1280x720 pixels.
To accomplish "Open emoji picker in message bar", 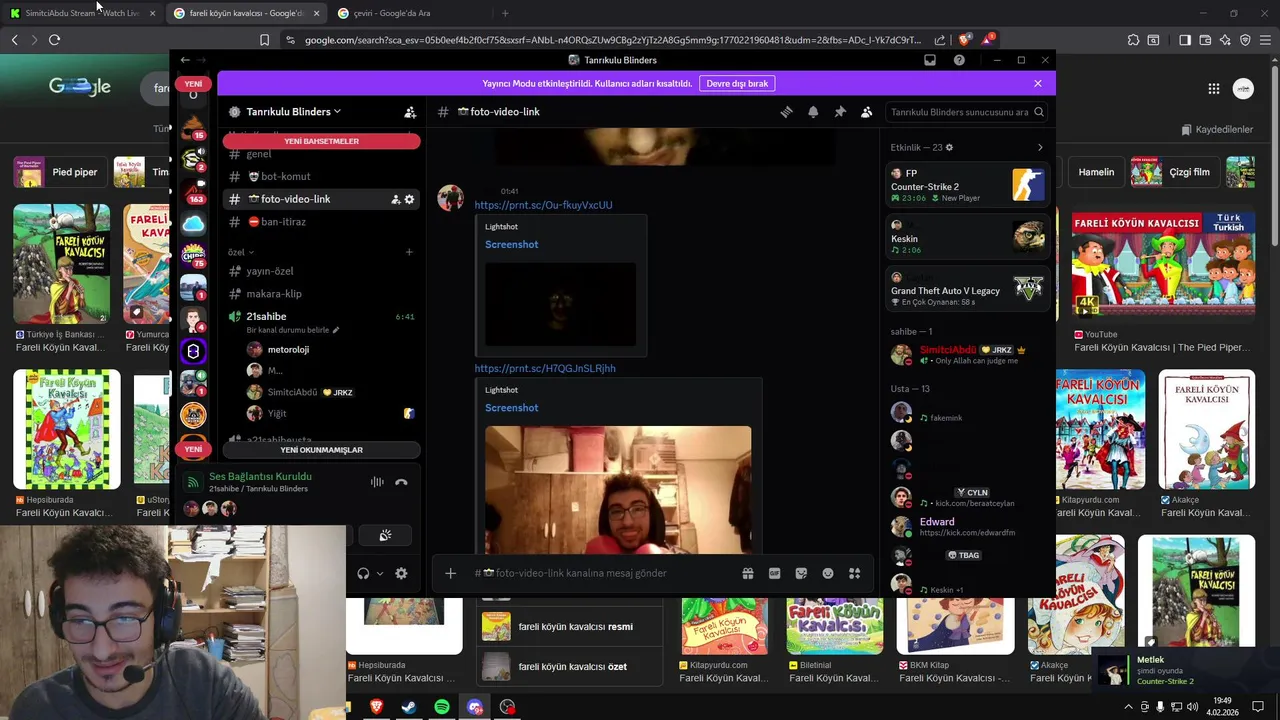I will tap(828, 573).
